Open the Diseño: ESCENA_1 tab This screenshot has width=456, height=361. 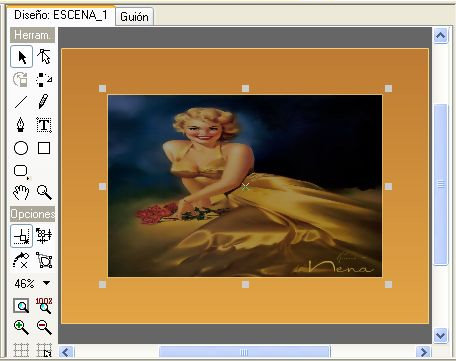pos(61,15)
